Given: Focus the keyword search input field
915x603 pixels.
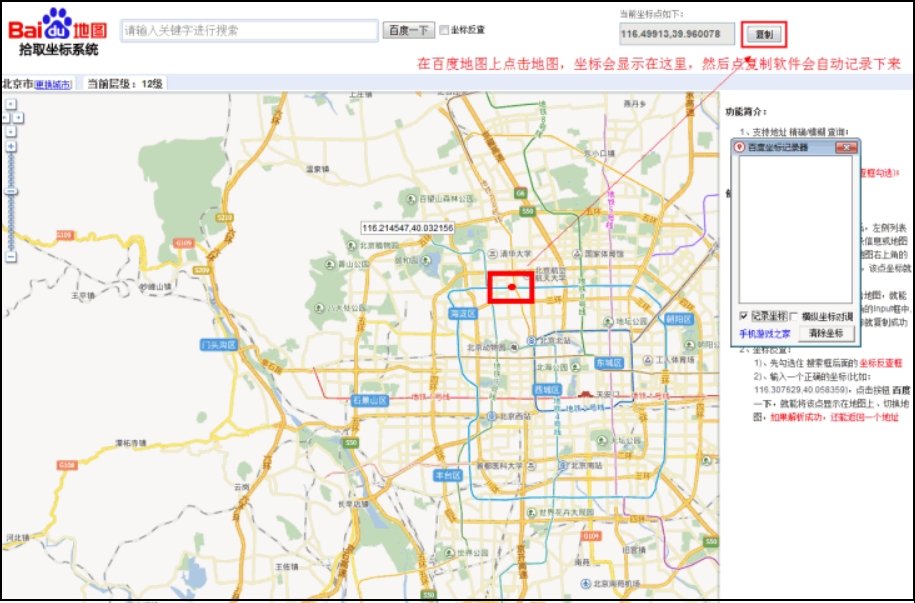Looking at the screenshot, I should (x=250, y=30).
